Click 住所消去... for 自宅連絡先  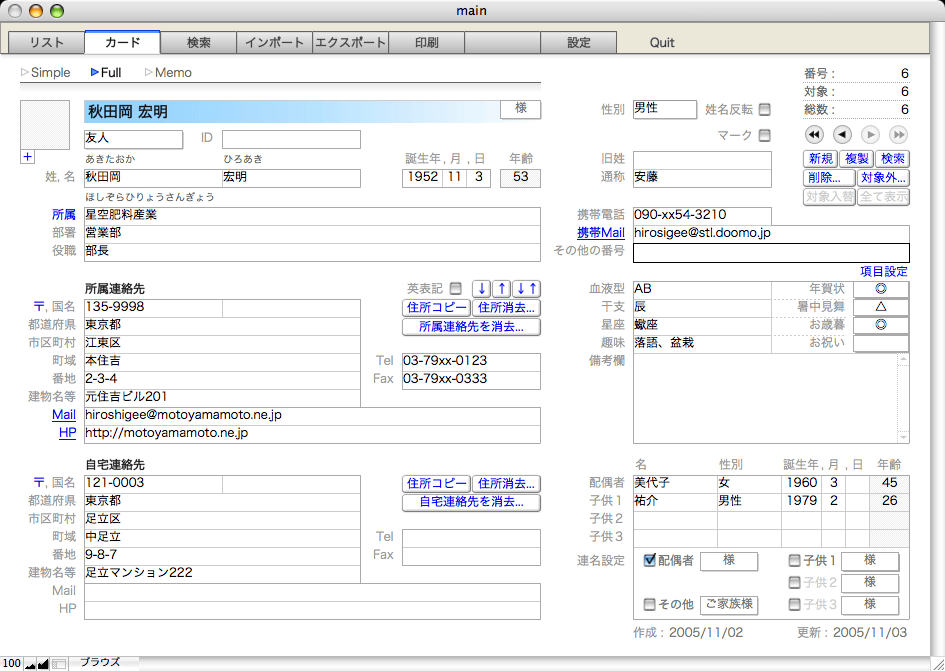506,484
